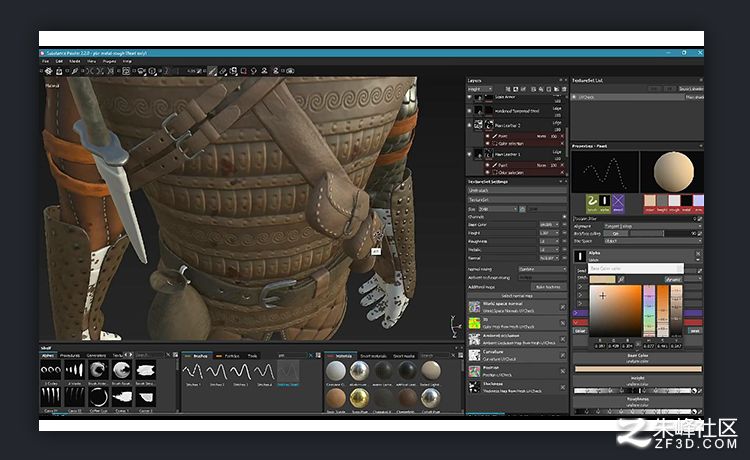Add a channel with the Channels plus icon
Screen dimensions: 750x460
click(x=564, y=217)
